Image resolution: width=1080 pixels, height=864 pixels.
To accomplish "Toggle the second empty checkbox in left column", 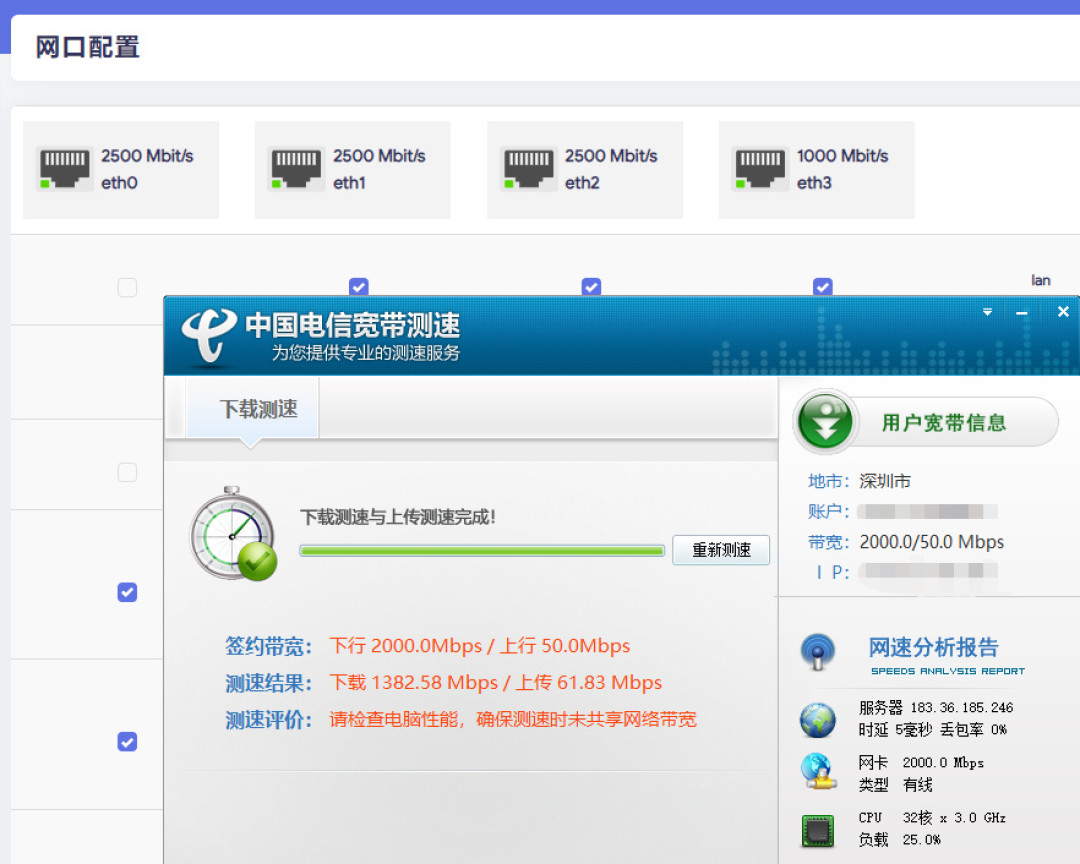I will pyautogui.click(x=127, y=473).
